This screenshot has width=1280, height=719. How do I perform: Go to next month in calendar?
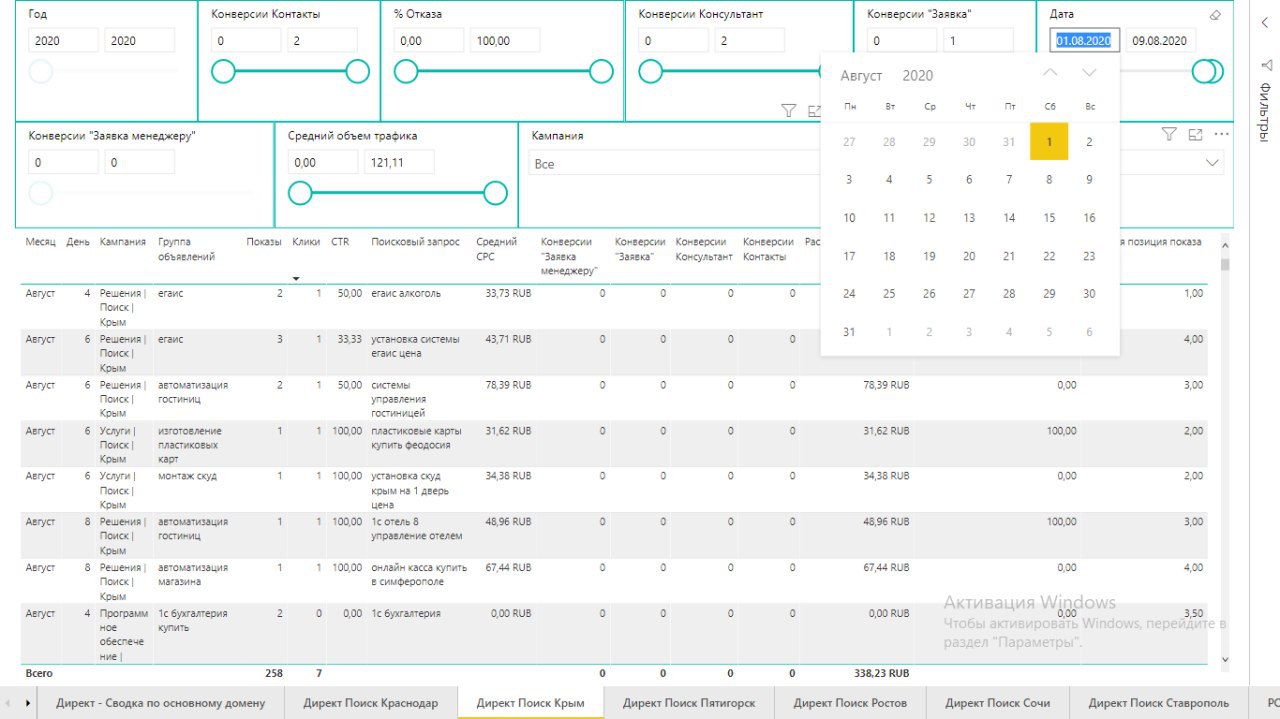tap(1089, 73)
